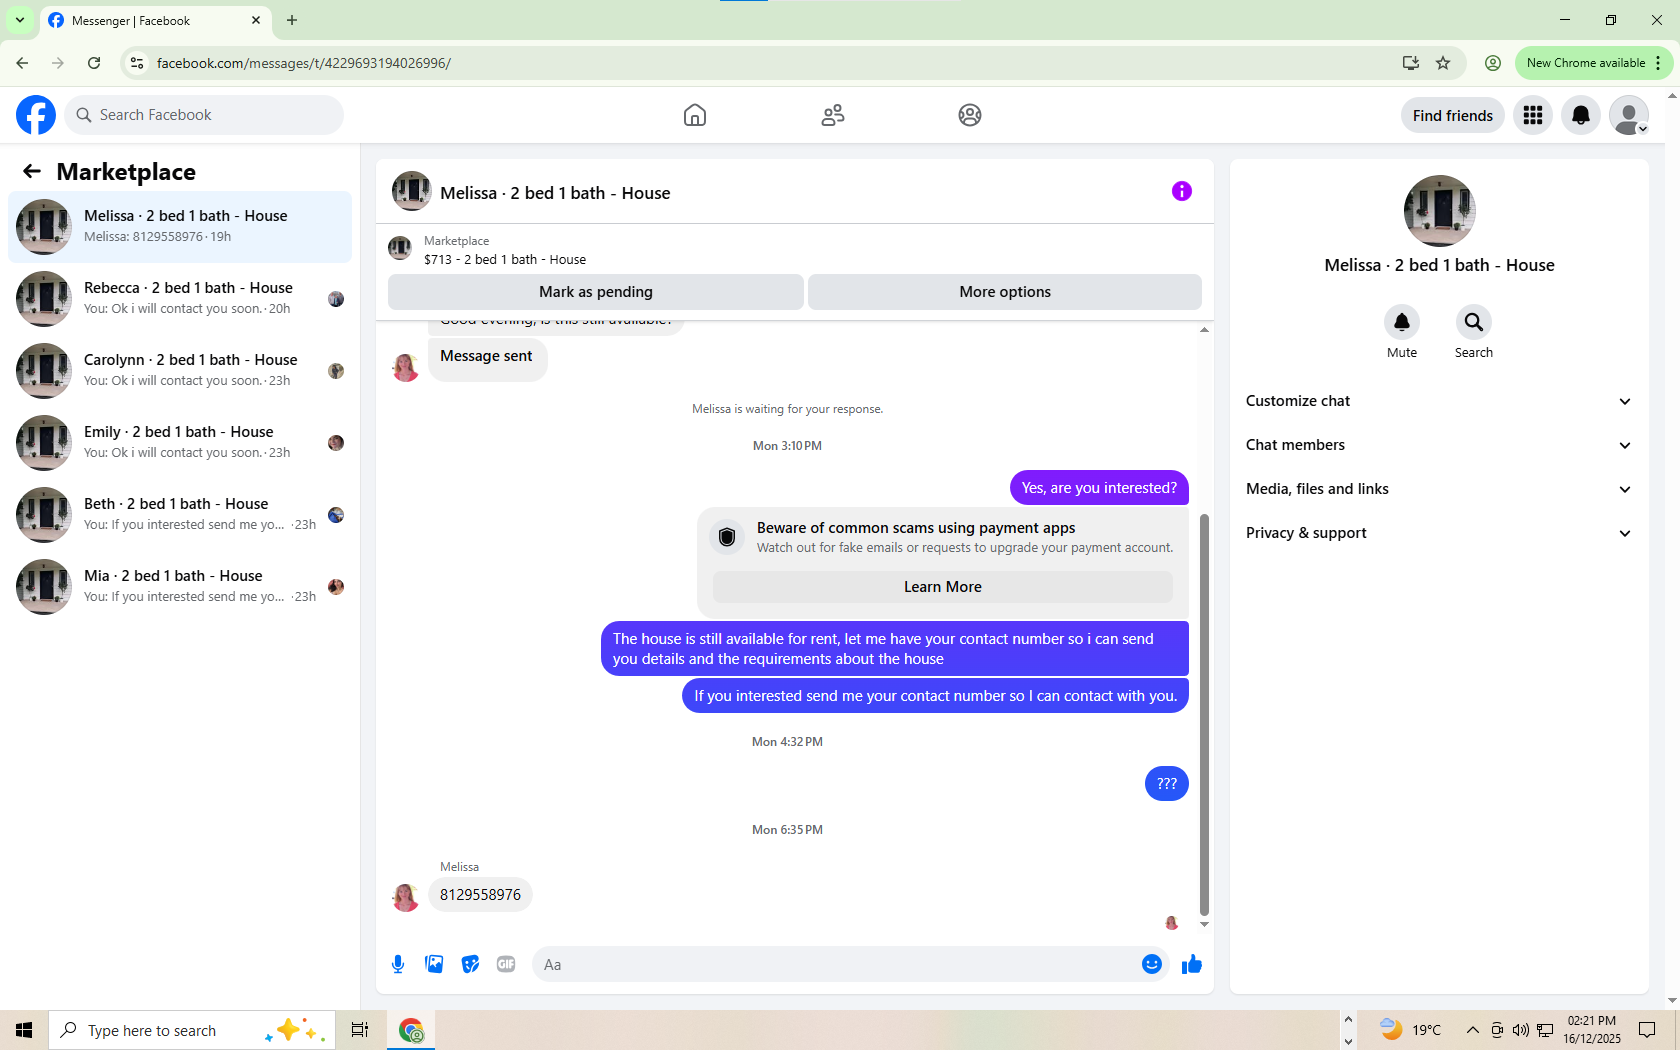
Task: Click Learn More about scams
Action: (943, 587)
